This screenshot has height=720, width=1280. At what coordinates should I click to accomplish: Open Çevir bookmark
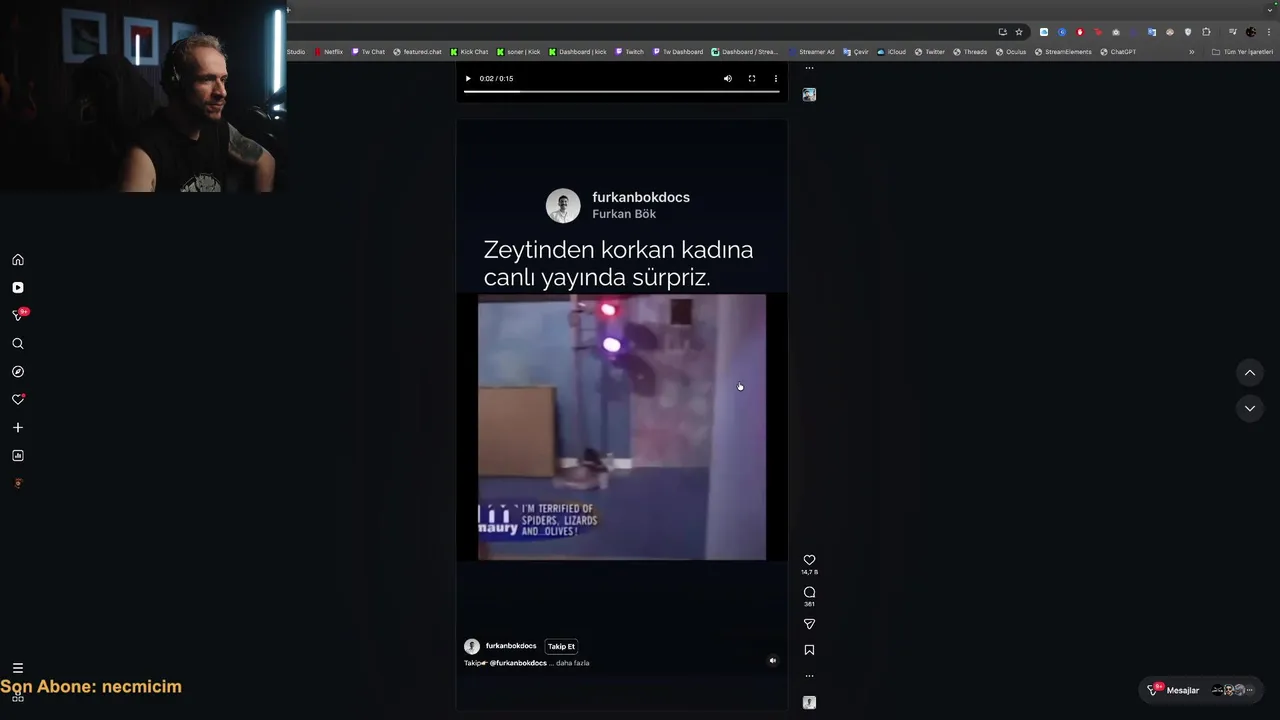(x=856, y=52)
